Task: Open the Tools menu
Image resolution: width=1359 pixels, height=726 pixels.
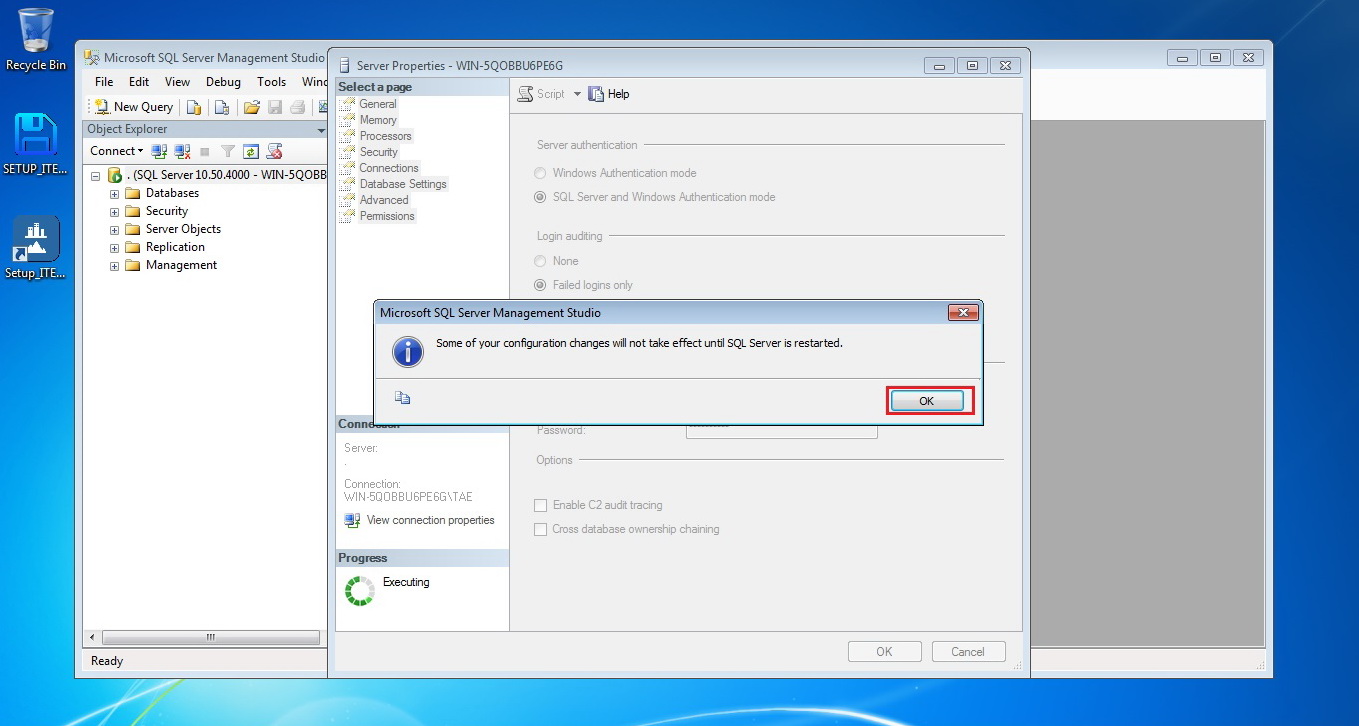Action: tap(271, 82)
